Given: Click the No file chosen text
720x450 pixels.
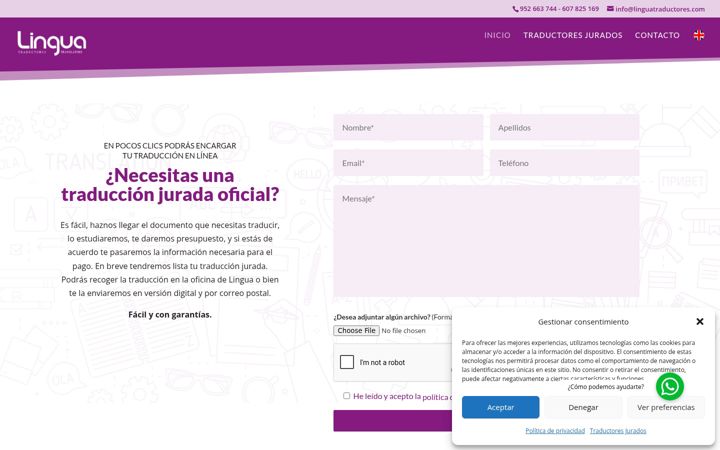Looking at the screenshot, I should [x=403, y=331].
